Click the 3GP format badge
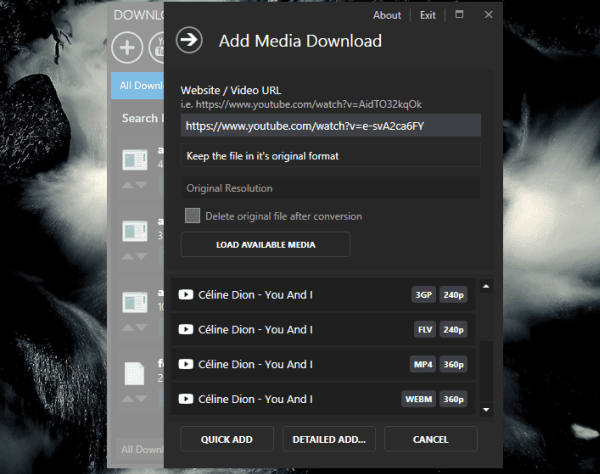The height and width of the screenshot is (474, 600). click(423, 295)
